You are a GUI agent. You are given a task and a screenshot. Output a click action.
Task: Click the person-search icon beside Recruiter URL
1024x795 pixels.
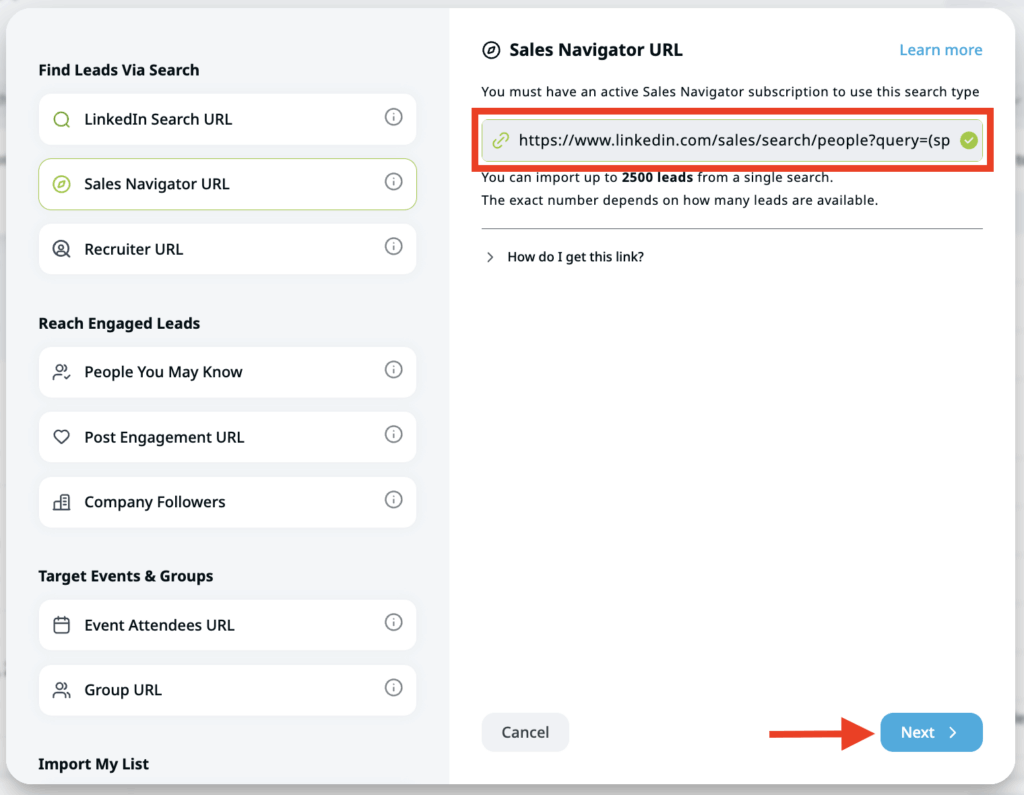point(61,249)
